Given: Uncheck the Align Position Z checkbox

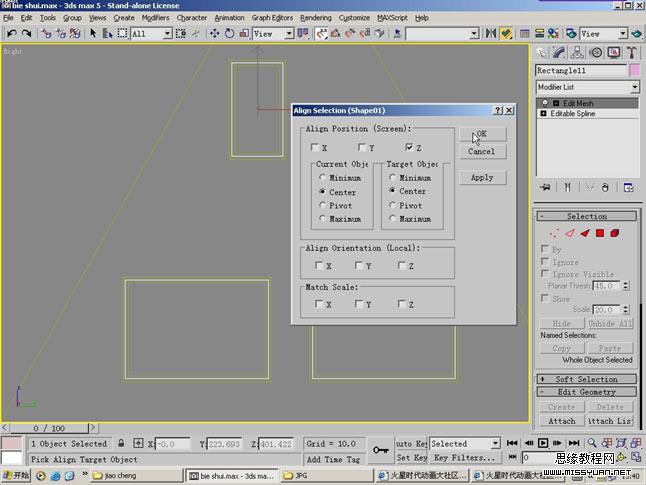Looking at the screenshot, I should [409, 147].
